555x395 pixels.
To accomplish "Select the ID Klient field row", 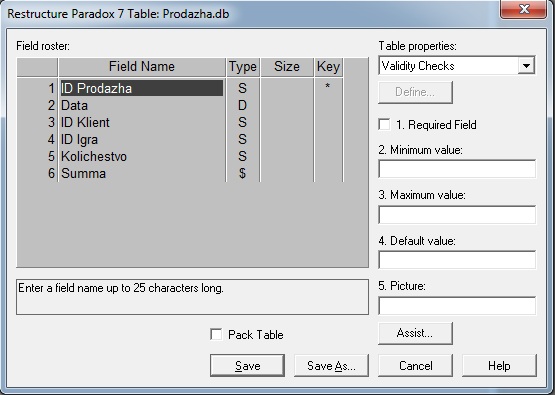I will [x=180, y=122].
